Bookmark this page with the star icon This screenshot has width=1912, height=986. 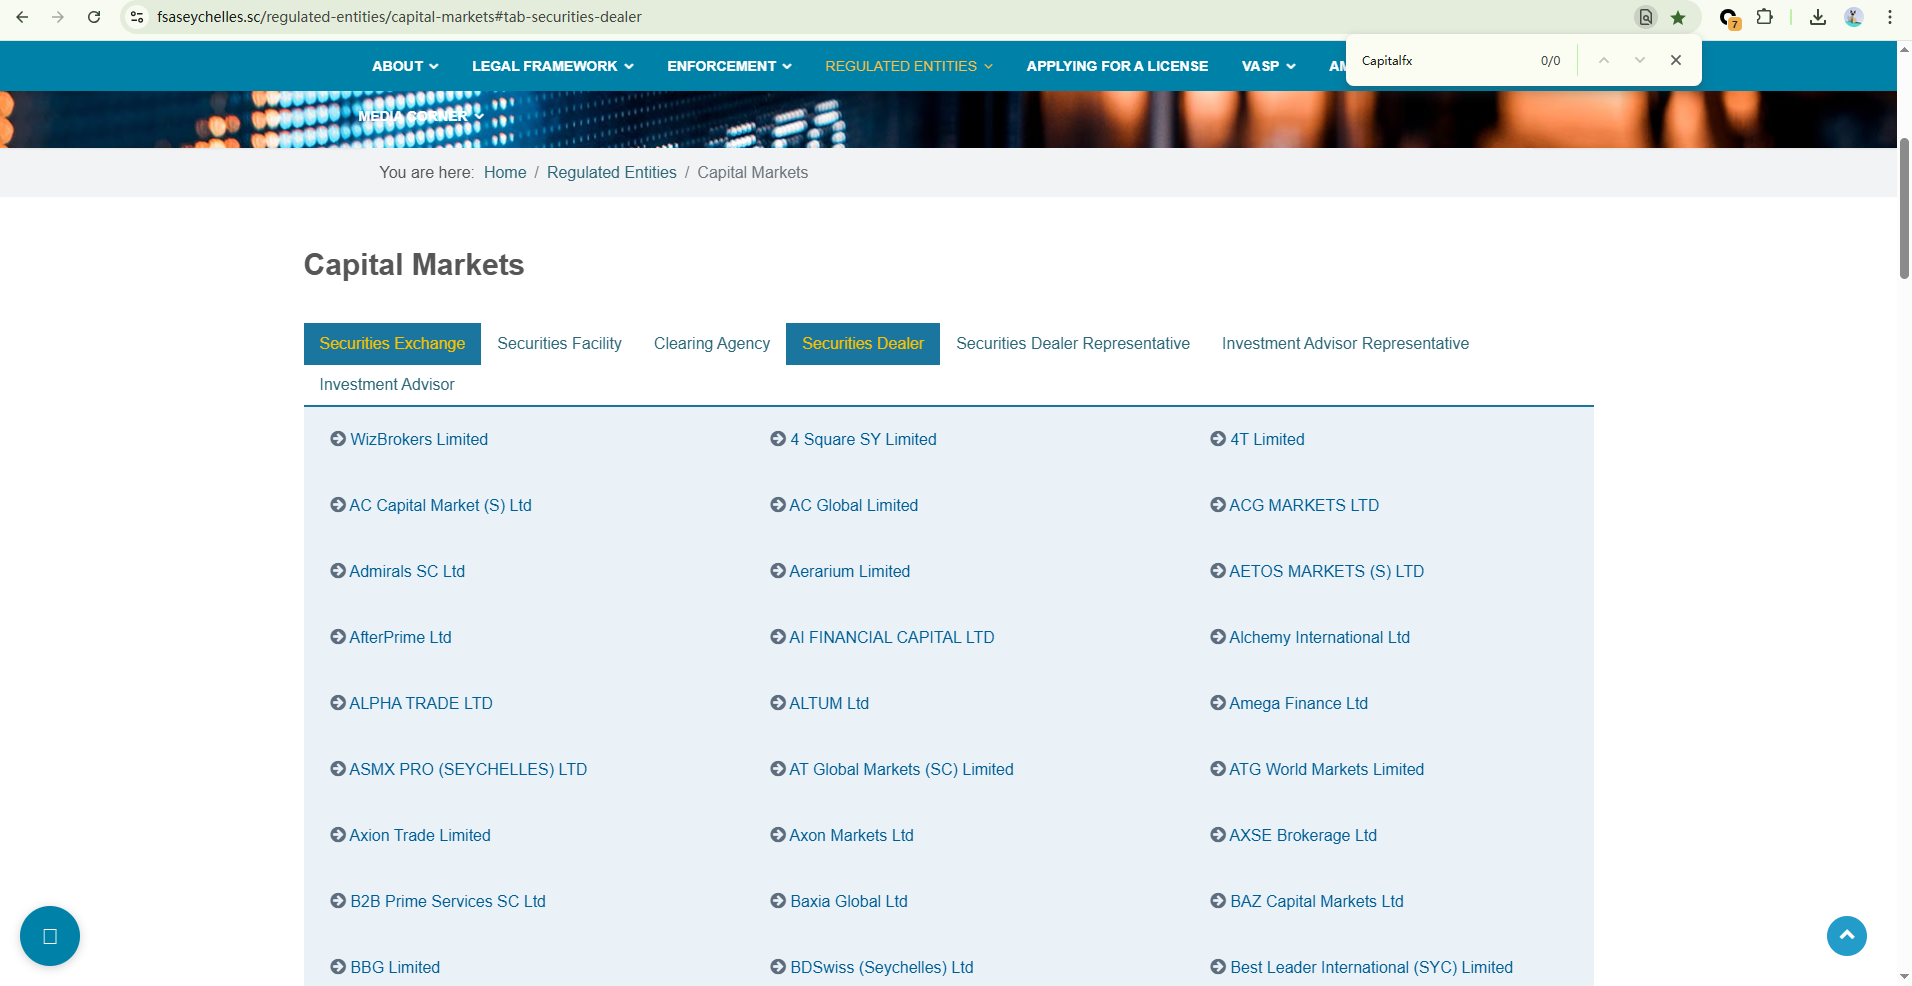(1678, 17)
